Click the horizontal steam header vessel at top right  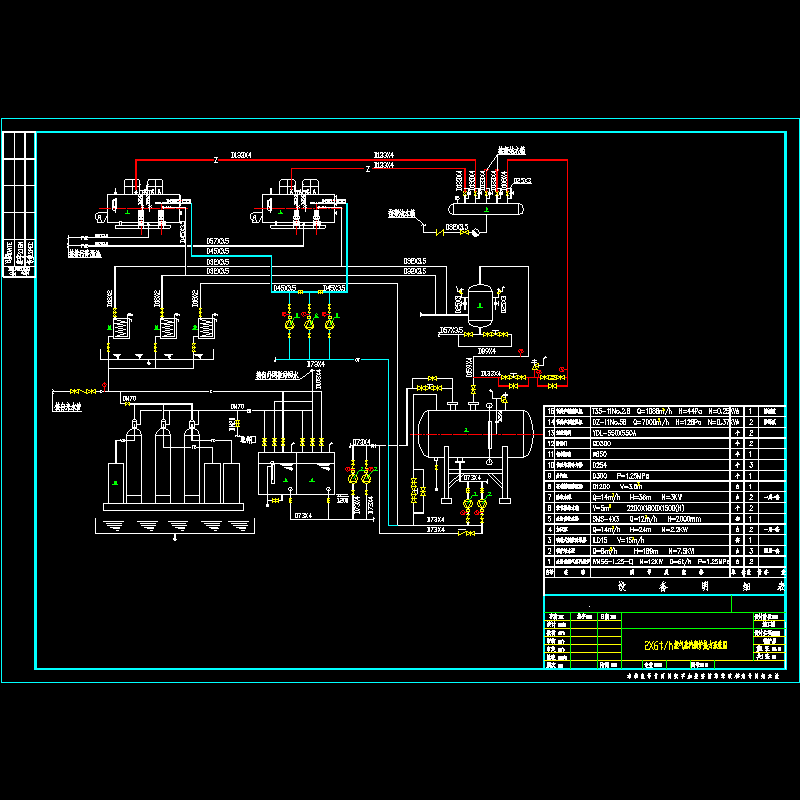coord(486,209)
